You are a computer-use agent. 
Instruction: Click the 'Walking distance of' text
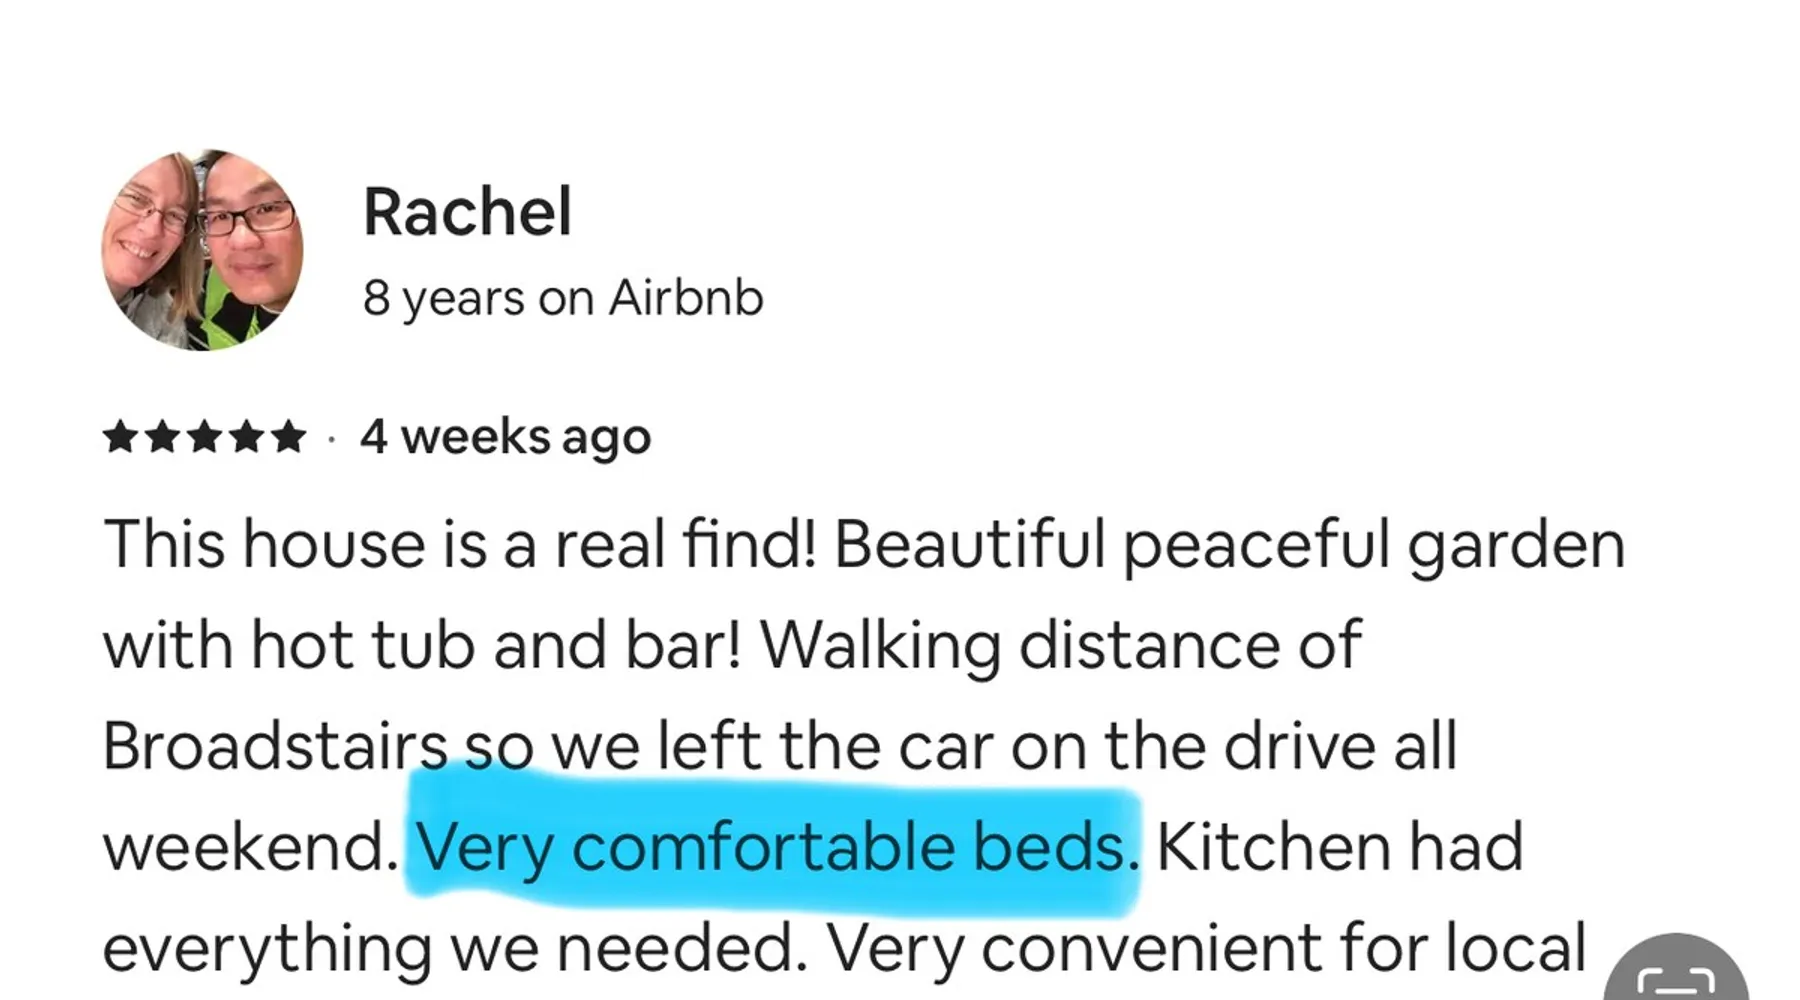pyautogui.click(x=1060, y=645)
